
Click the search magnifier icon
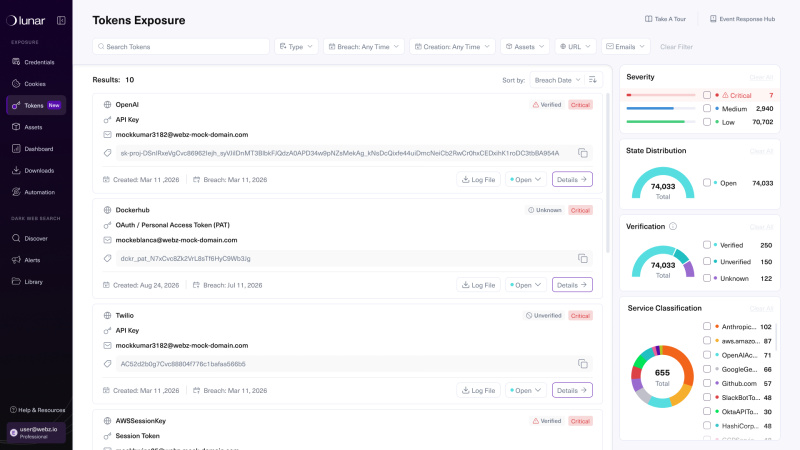click(101, 46)
